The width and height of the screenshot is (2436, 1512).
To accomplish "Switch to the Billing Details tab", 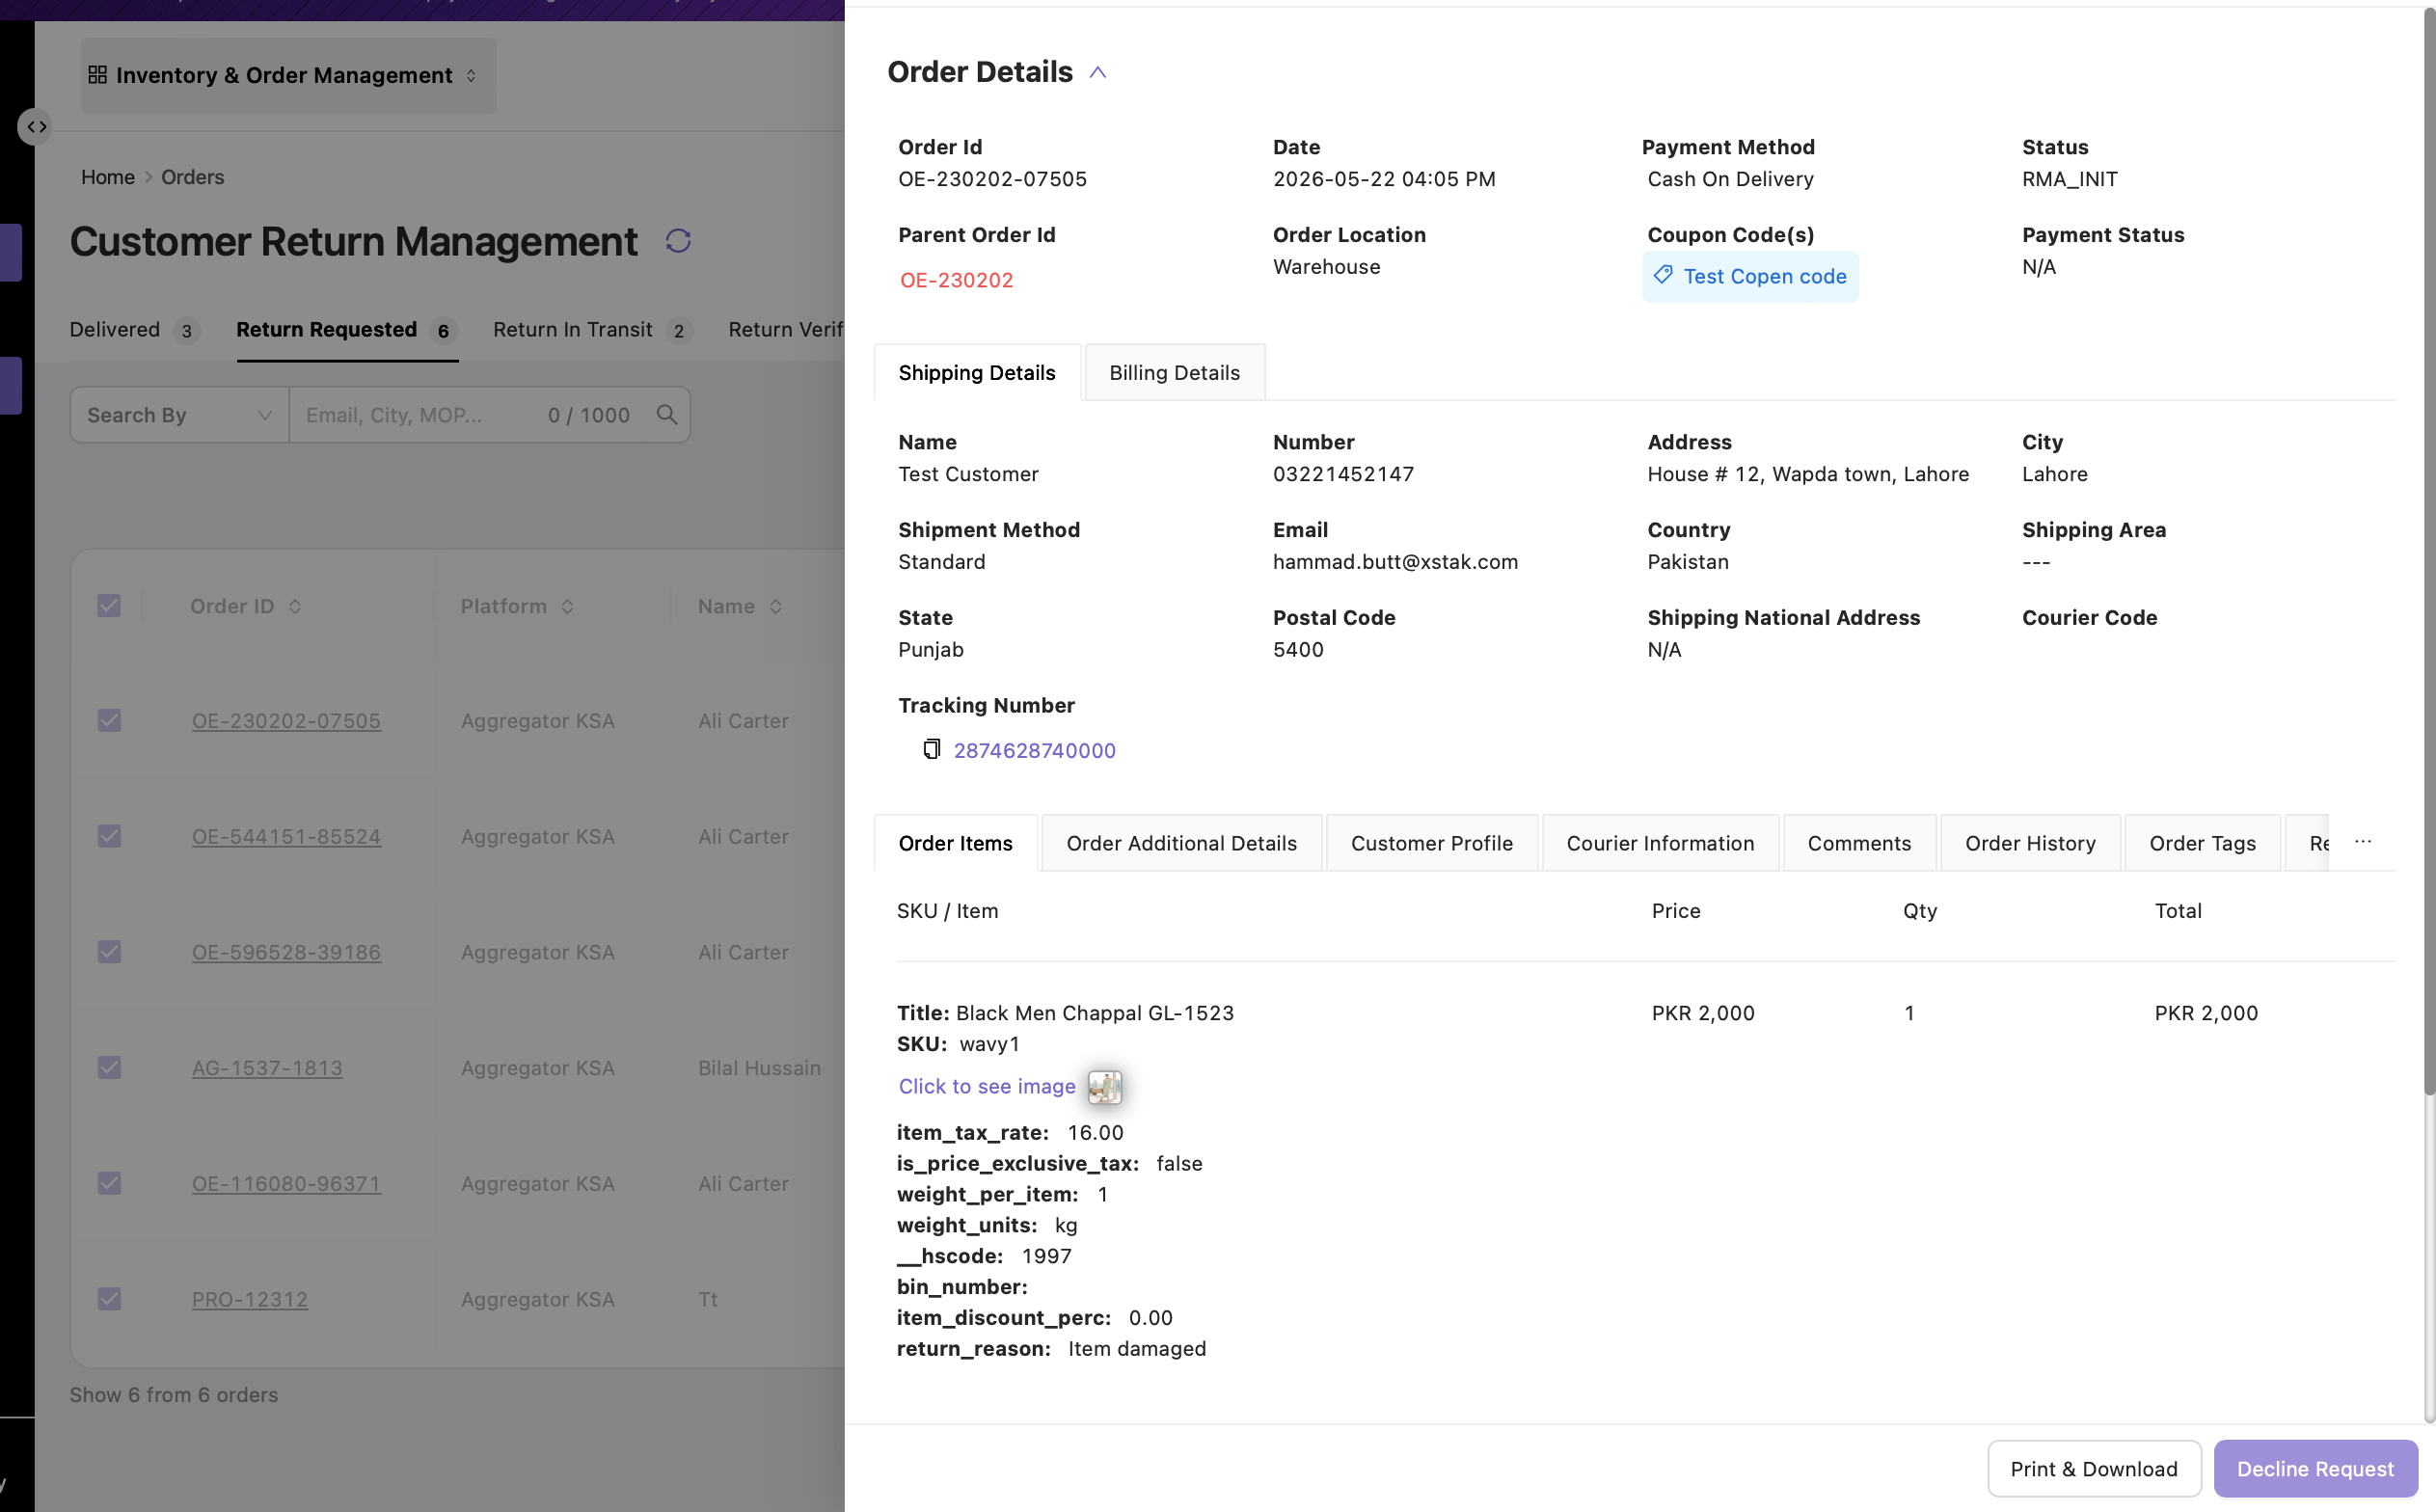I will click(x=1174, y=372).
